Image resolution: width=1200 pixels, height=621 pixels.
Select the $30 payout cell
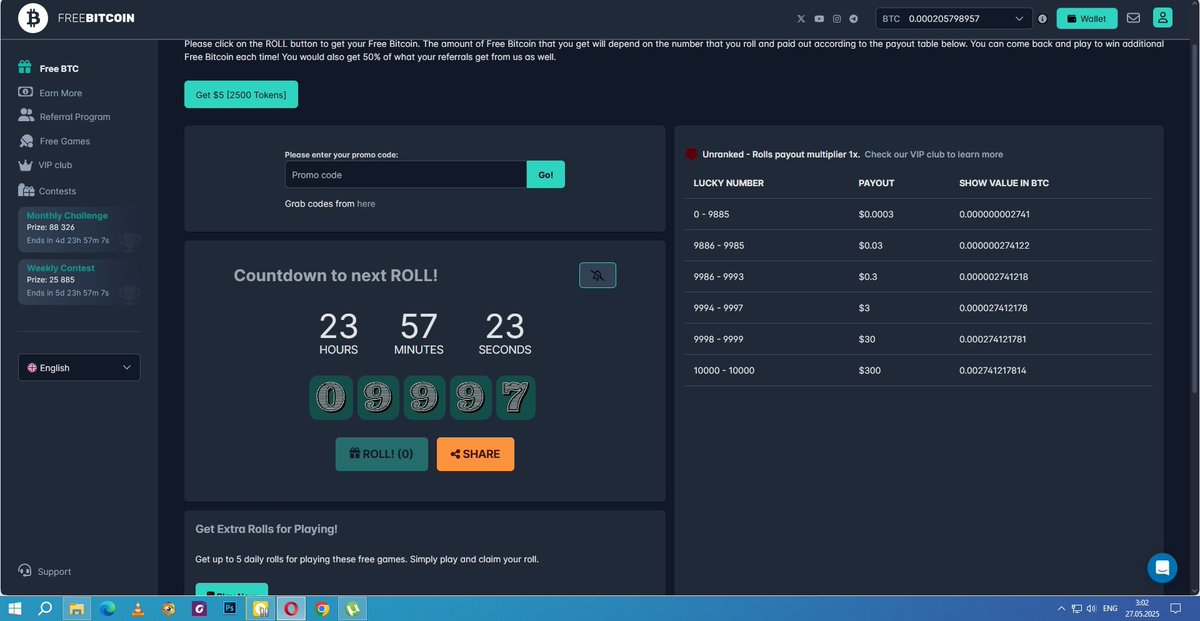tap(867, 339)
